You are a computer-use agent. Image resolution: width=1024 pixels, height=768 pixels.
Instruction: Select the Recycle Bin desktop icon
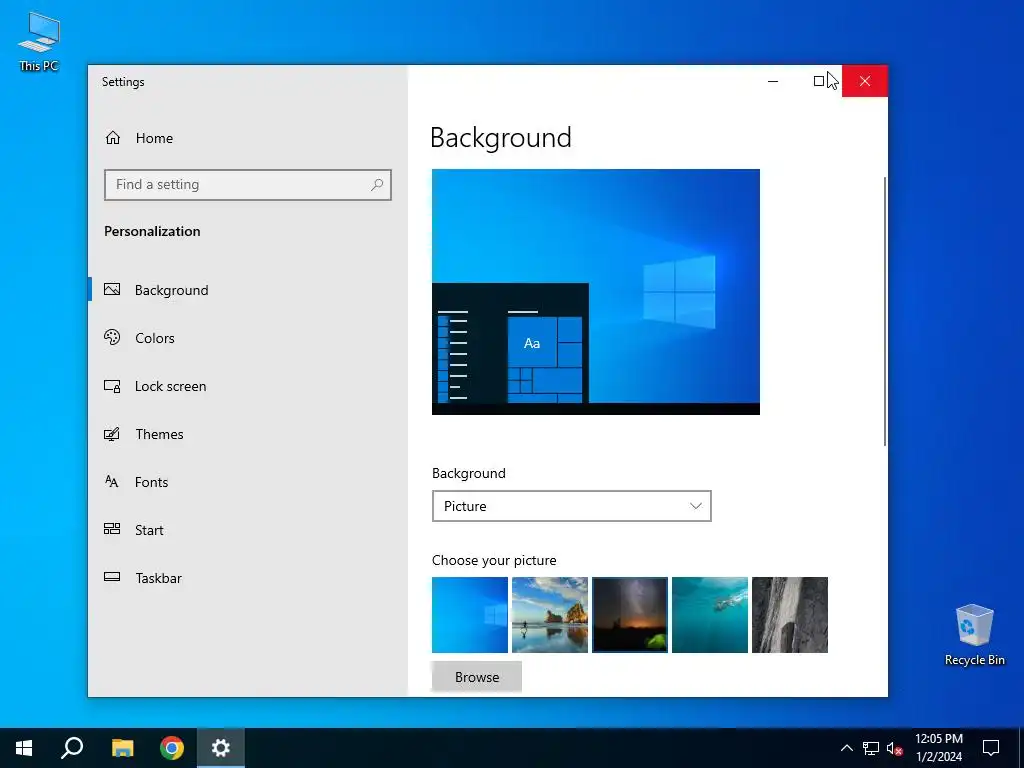pyautogui.click(x=974, y=635)
